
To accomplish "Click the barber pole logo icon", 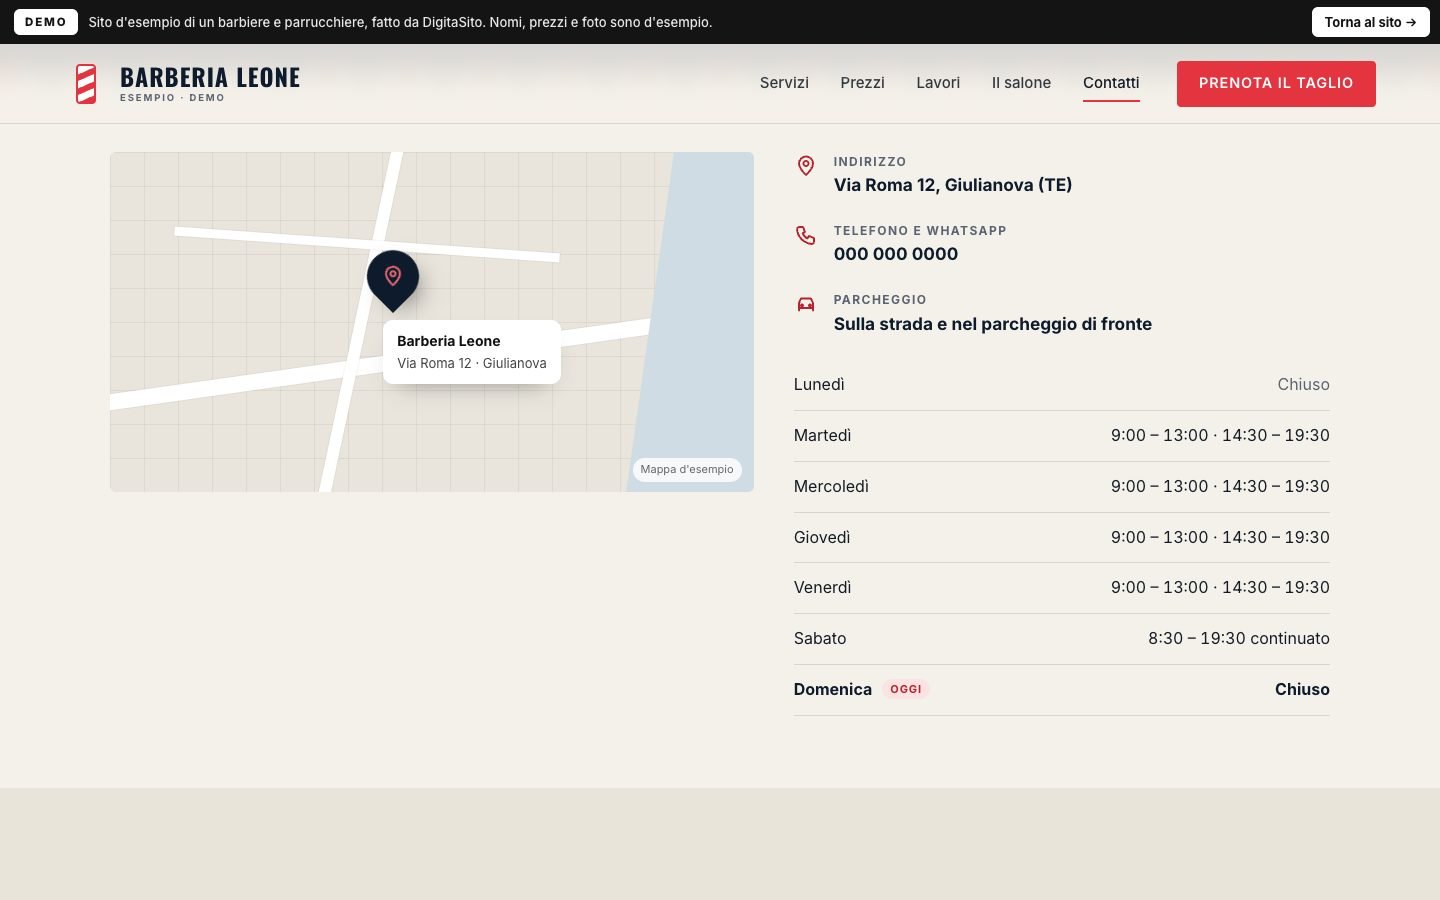I will click(x=87, y=84).
